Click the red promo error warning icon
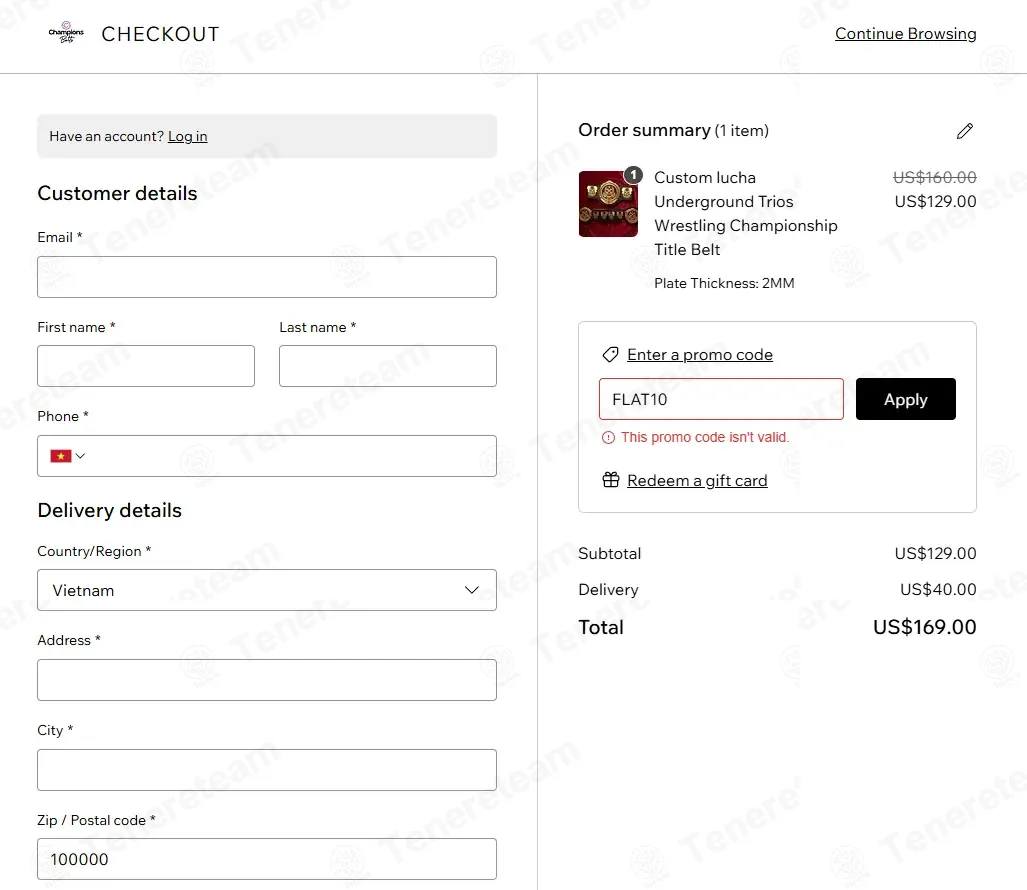Image resolution: width=1027 pixels, height=890 pixels. 608,437
